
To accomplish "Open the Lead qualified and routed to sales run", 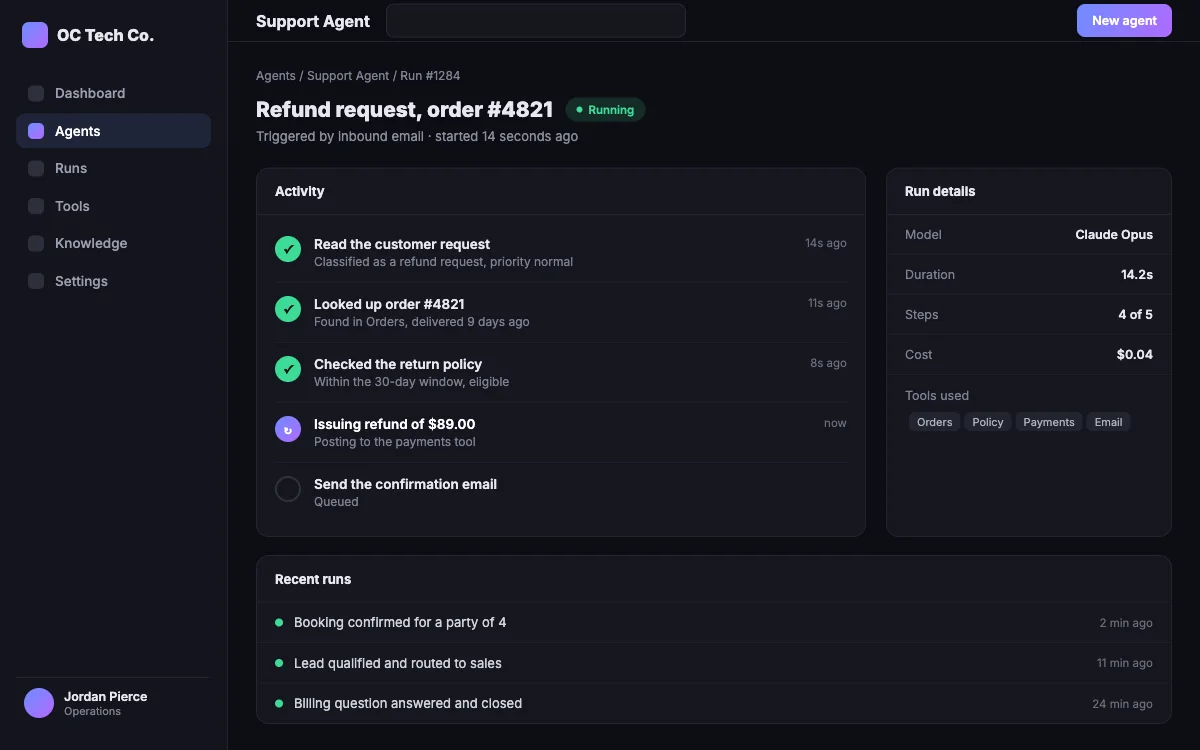I will click(x=714, y=663).
